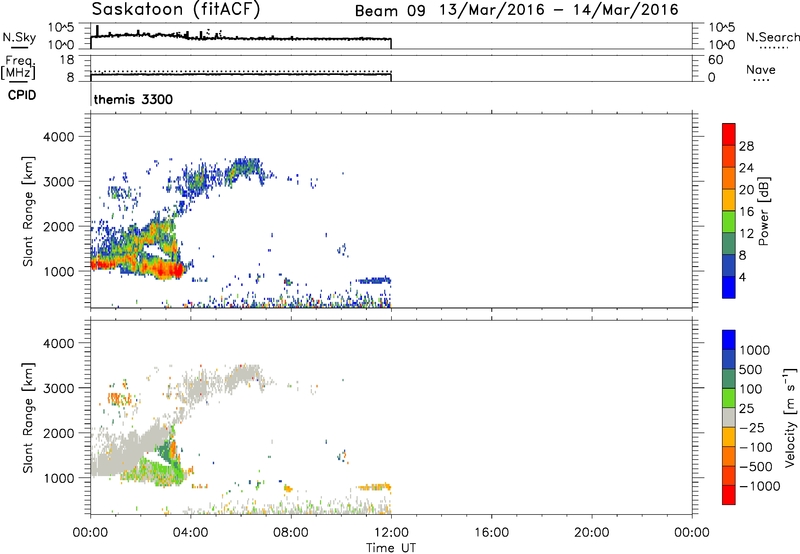The width and height of the screenshot is (800, 554).
Task: Click the '-1000' tick label on Velocity colorbar
Action: [760, 486]
